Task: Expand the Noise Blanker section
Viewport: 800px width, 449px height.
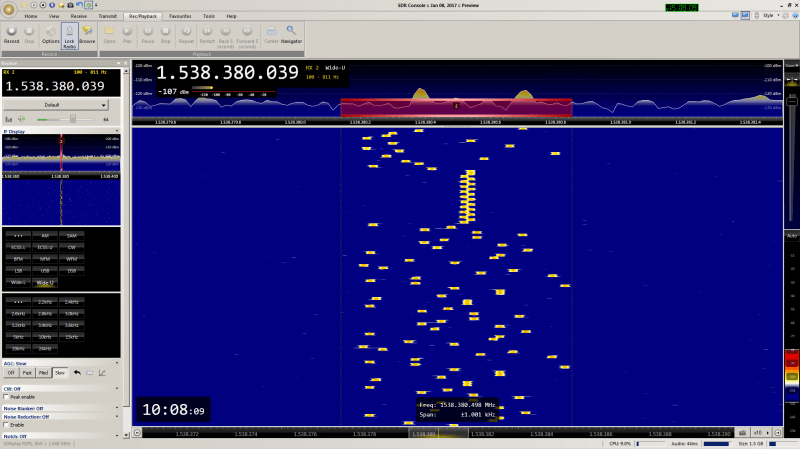Action: (x=117, y=408)
